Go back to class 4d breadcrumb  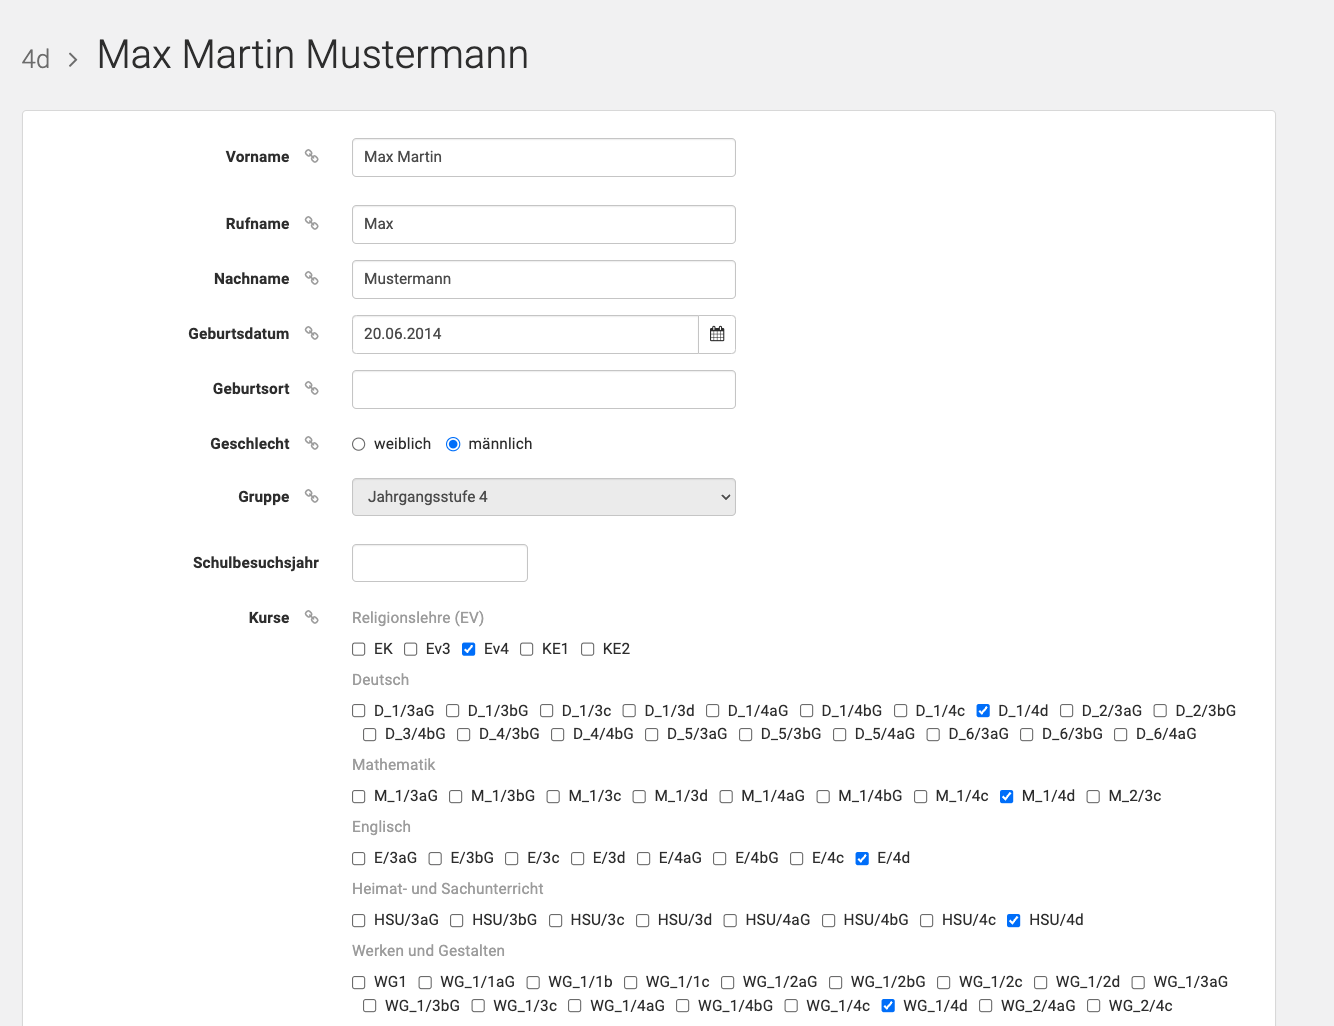36,59
